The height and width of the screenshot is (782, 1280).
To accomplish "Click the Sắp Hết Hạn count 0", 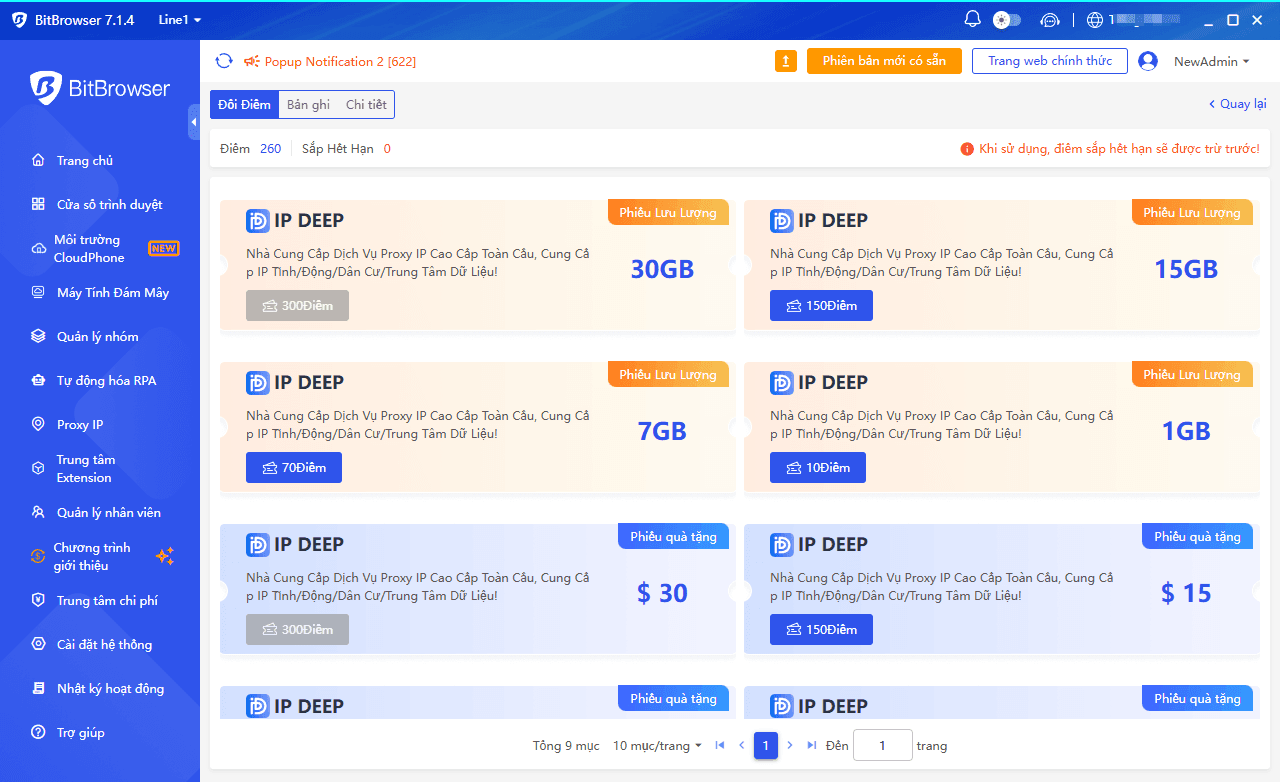I will click(387, 149).
